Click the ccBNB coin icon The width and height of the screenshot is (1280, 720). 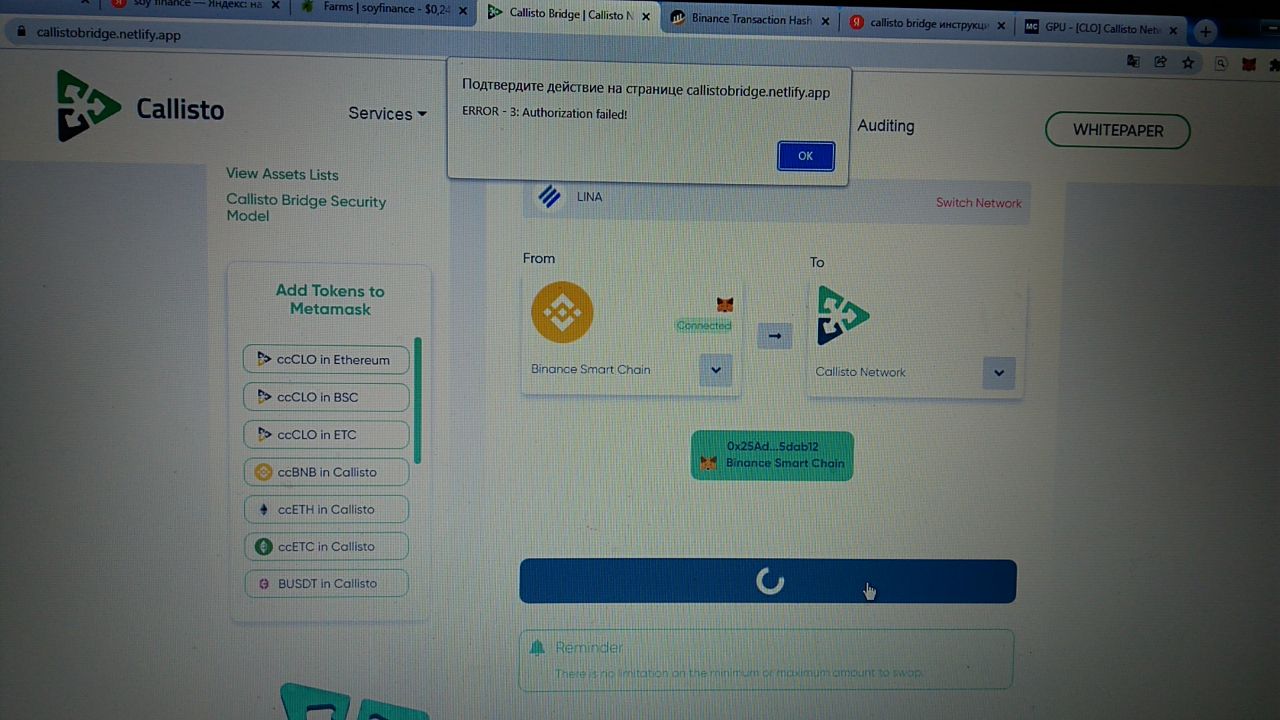[264, 472]
